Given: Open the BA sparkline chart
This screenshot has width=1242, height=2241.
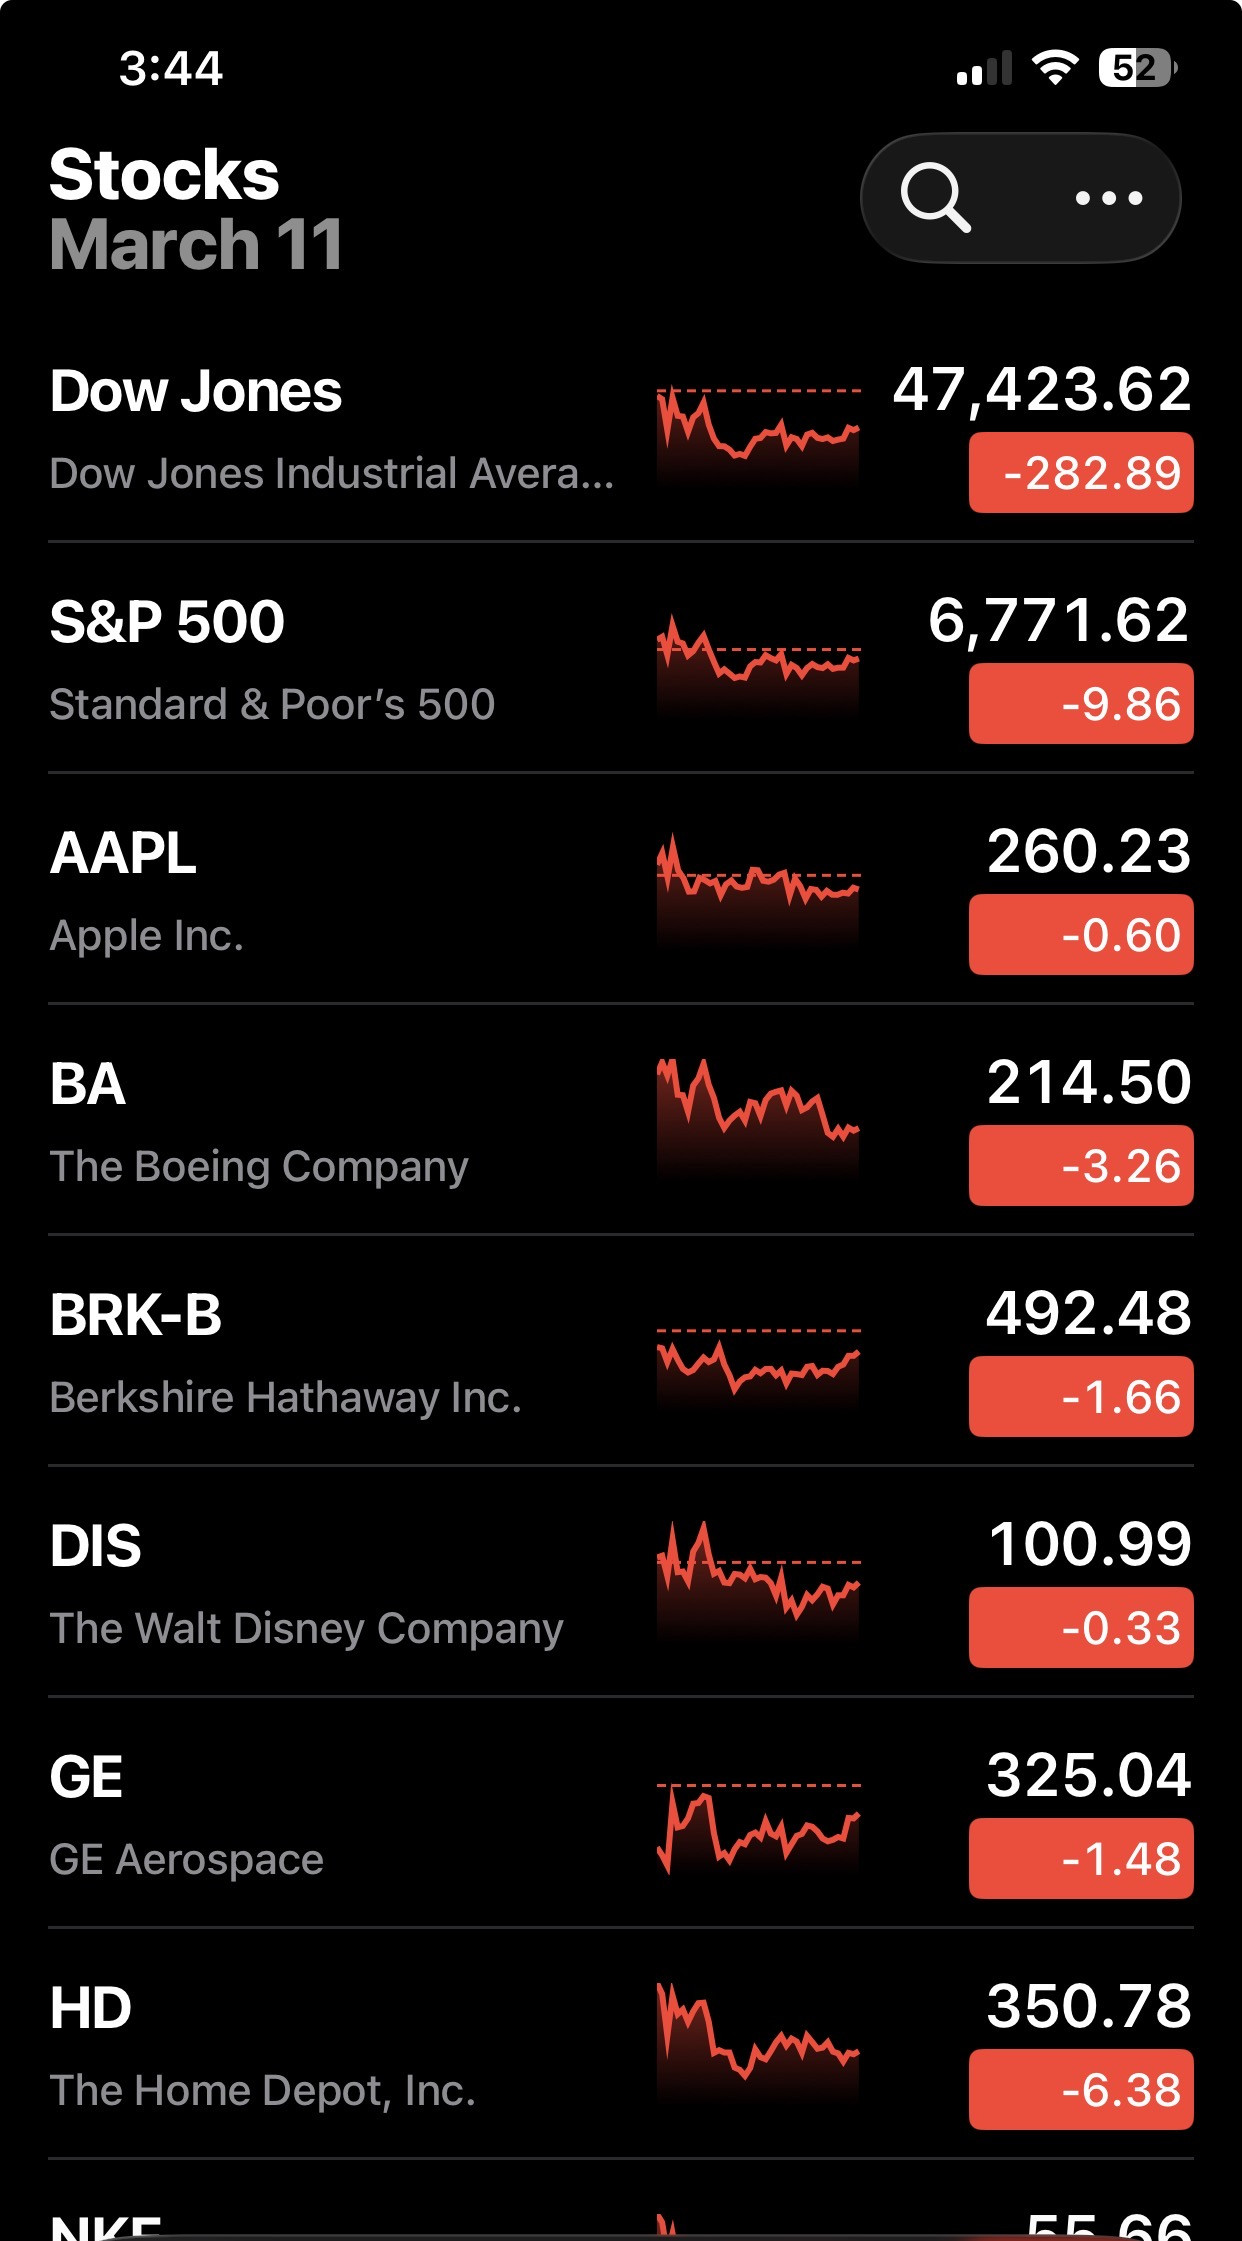Looking at the screenshot, I should point(758,1110).
